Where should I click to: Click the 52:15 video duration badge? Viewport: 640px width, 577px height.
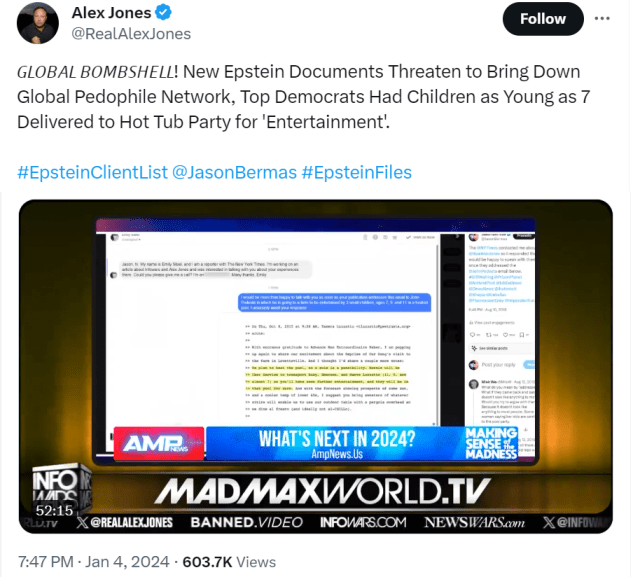point(54,510)
